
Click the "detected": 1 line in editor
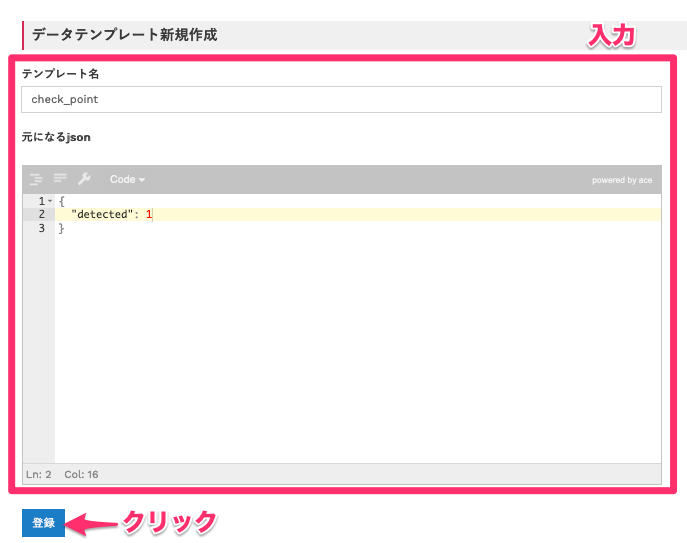point(358,214)
